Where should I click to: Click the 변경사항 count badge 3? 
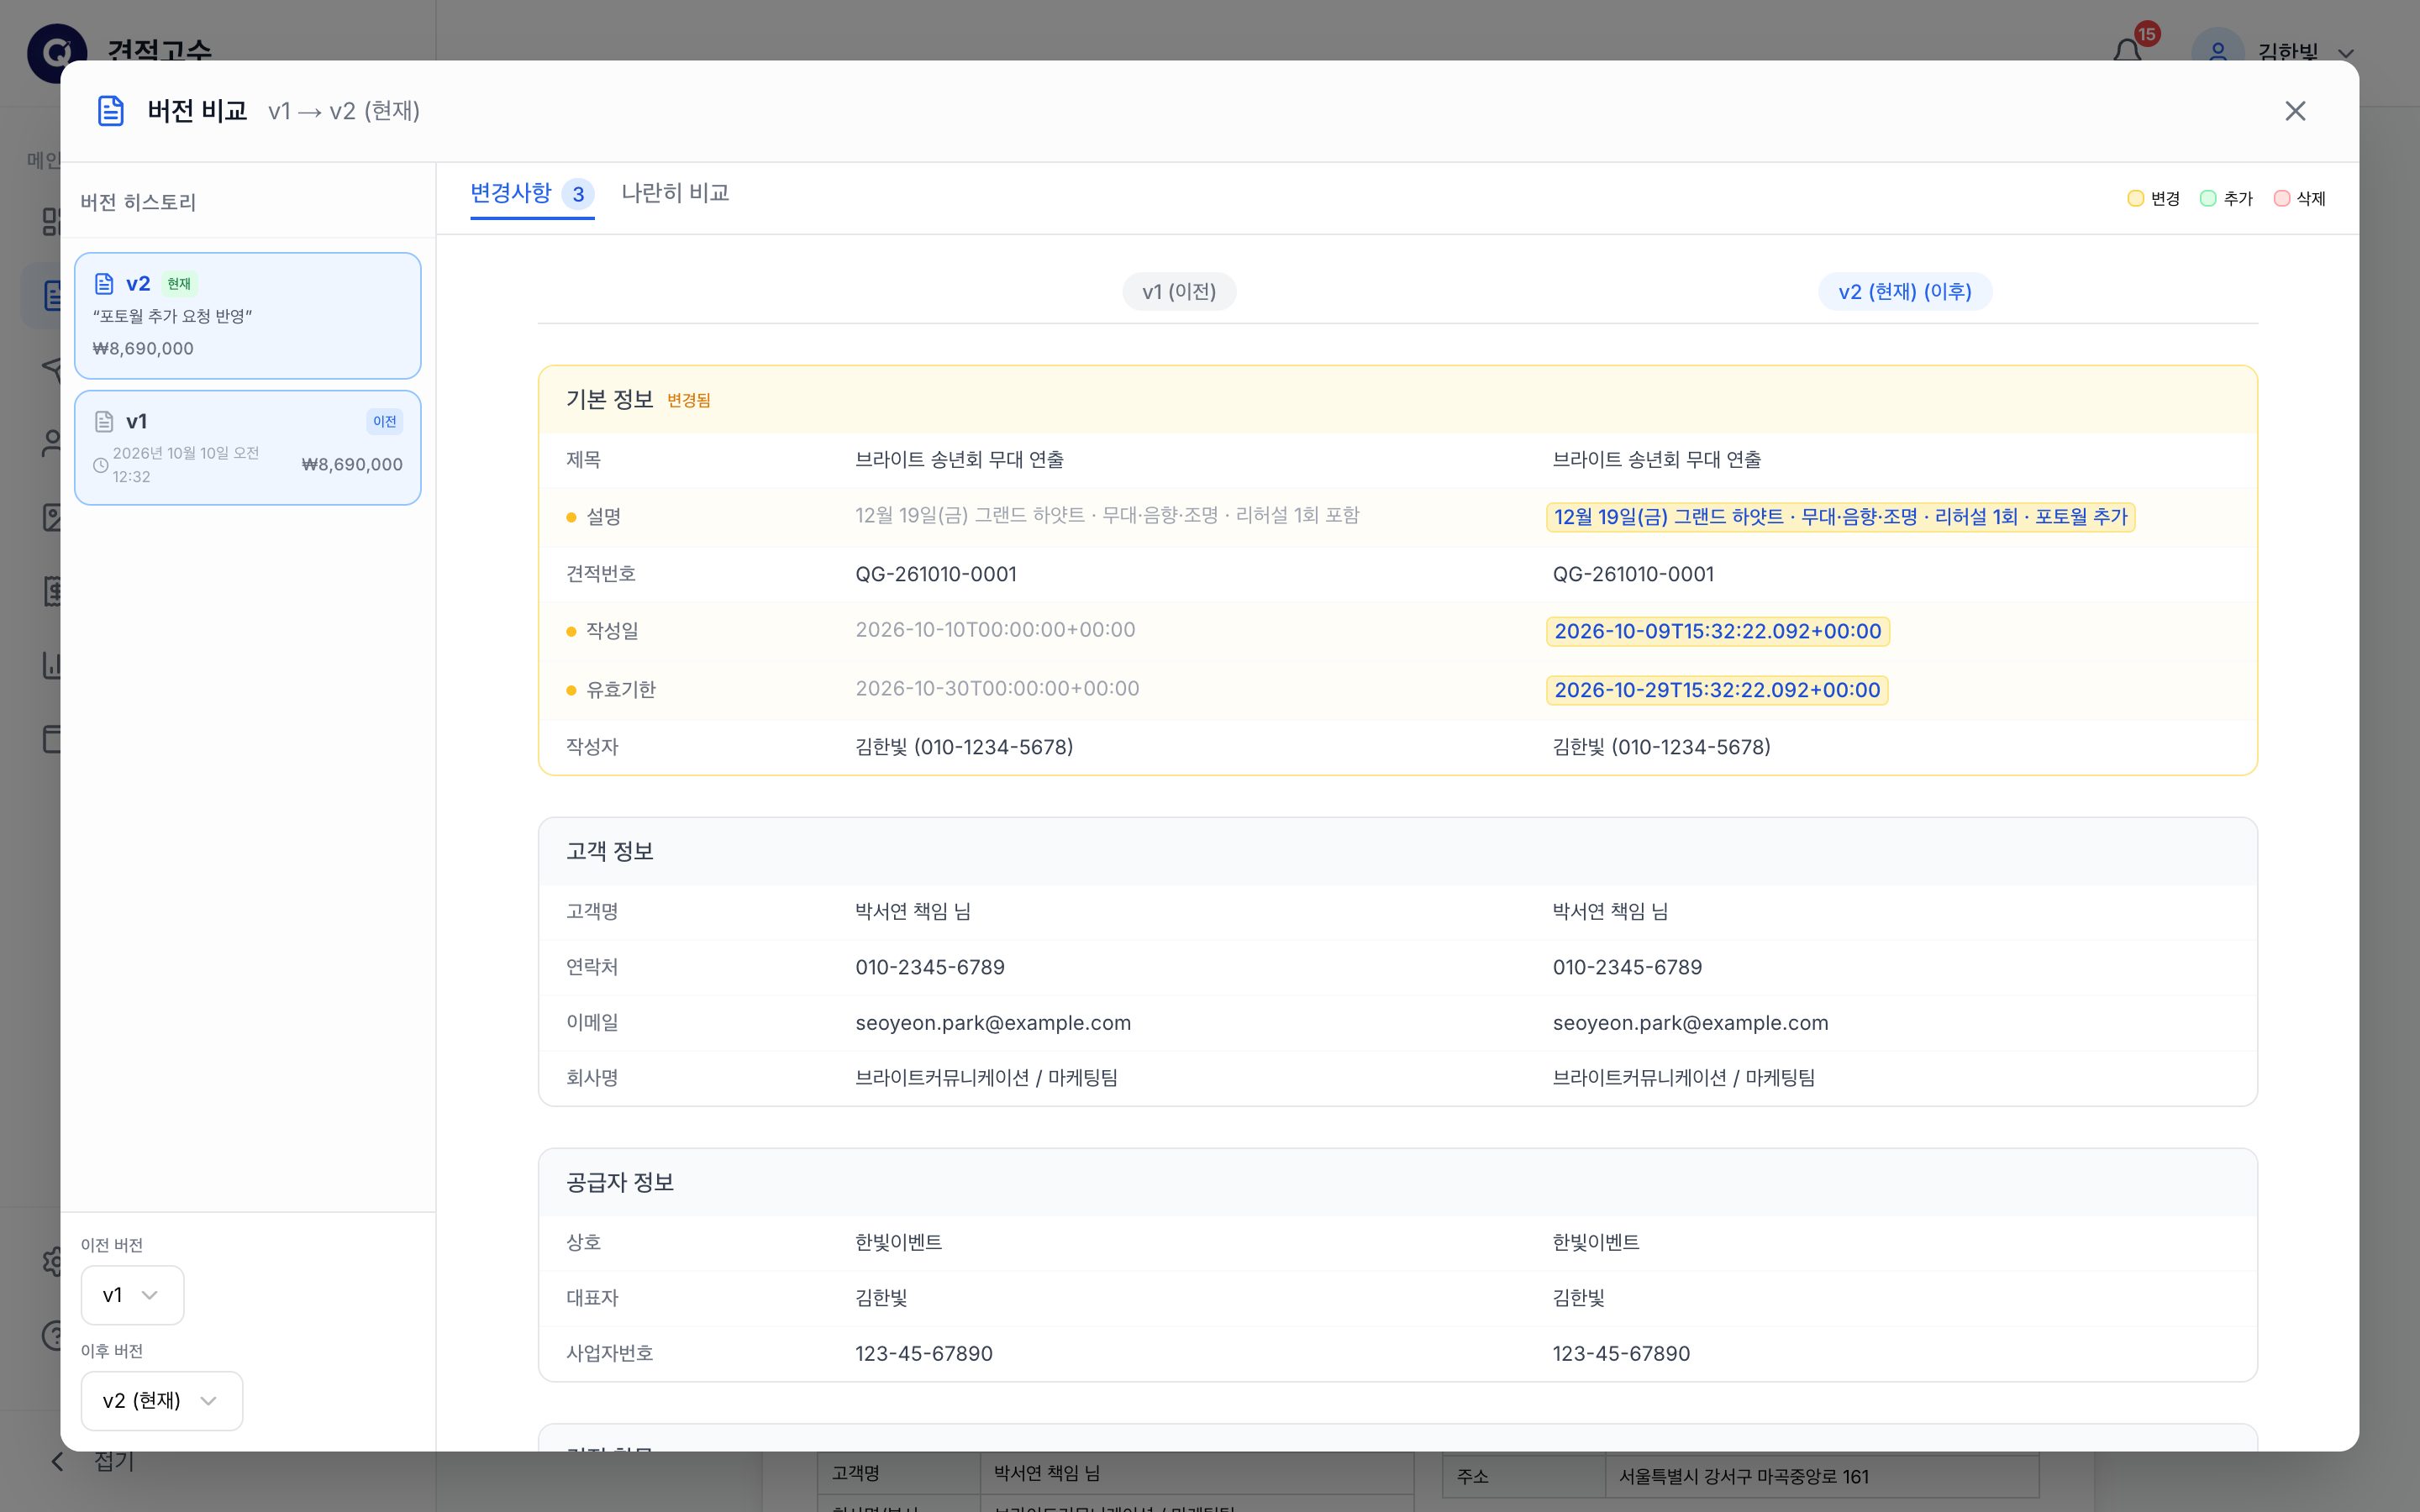578,194
